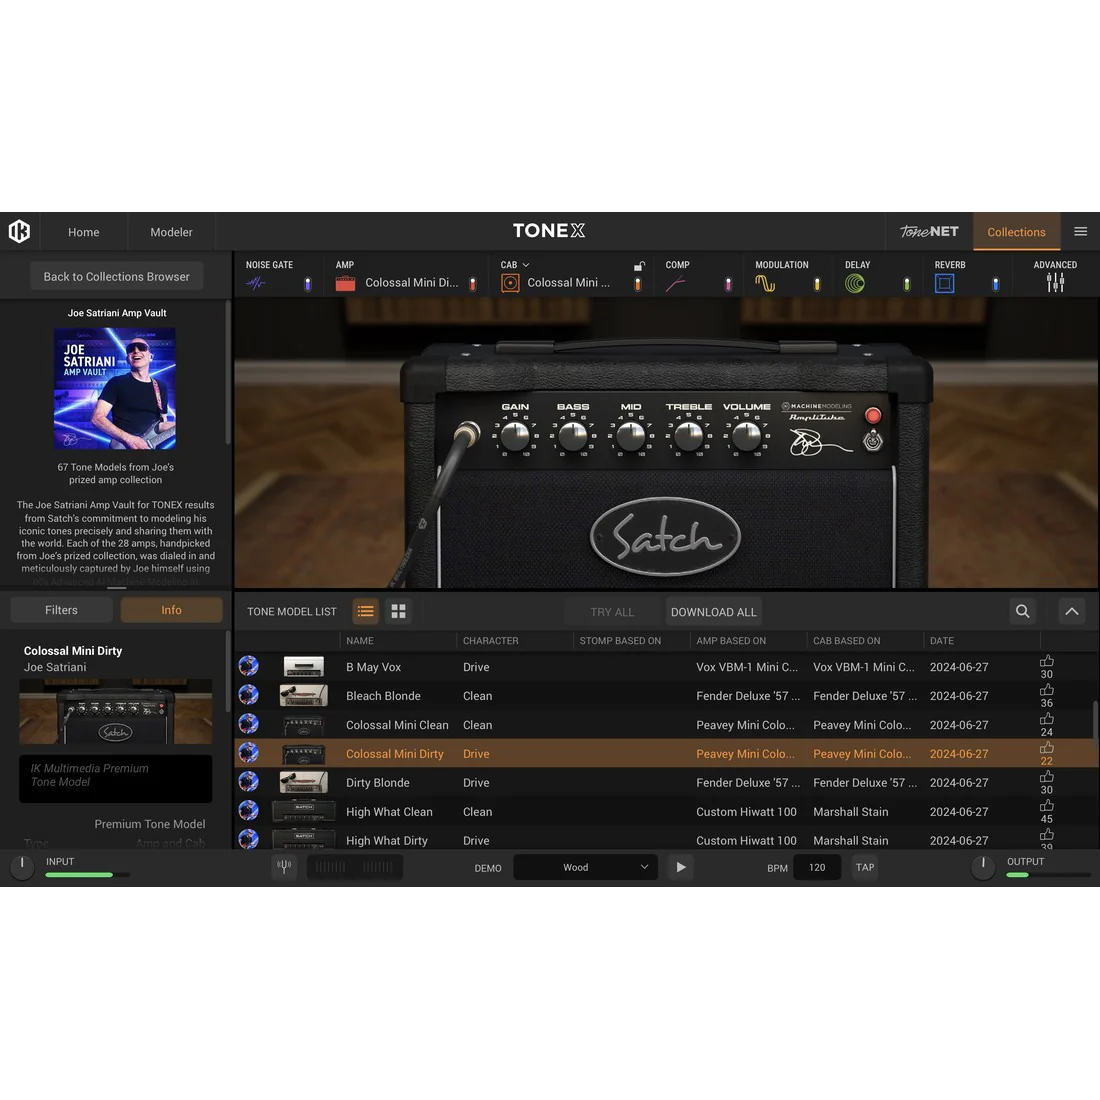Toggle the Reverb power switch
The height and width of the screenshot is (1100, 1100).
pyautogui.click(x=995, y=284)
